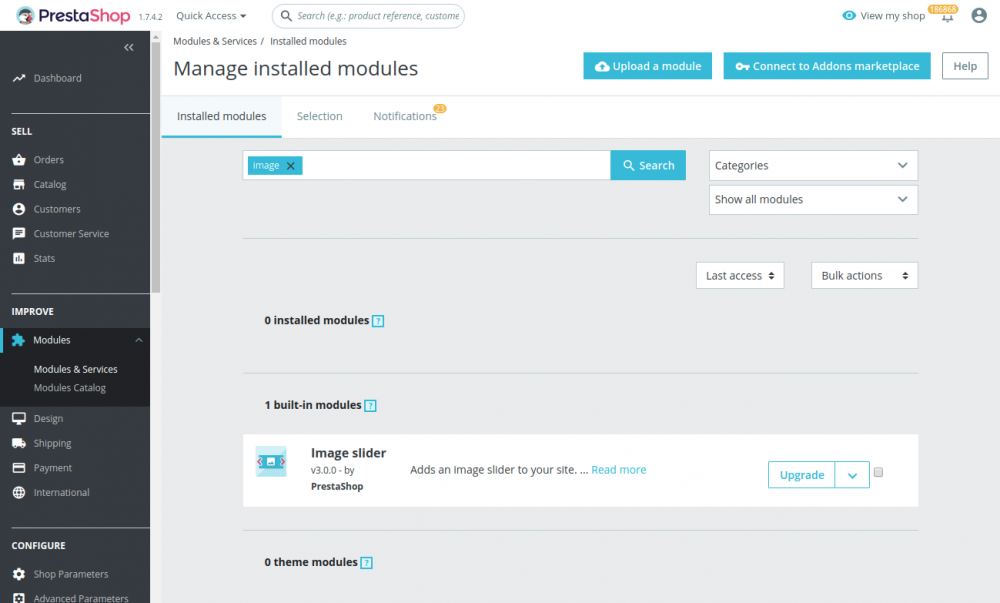
Task: Click Upload a module button
Action: click(x=646, y=66)
